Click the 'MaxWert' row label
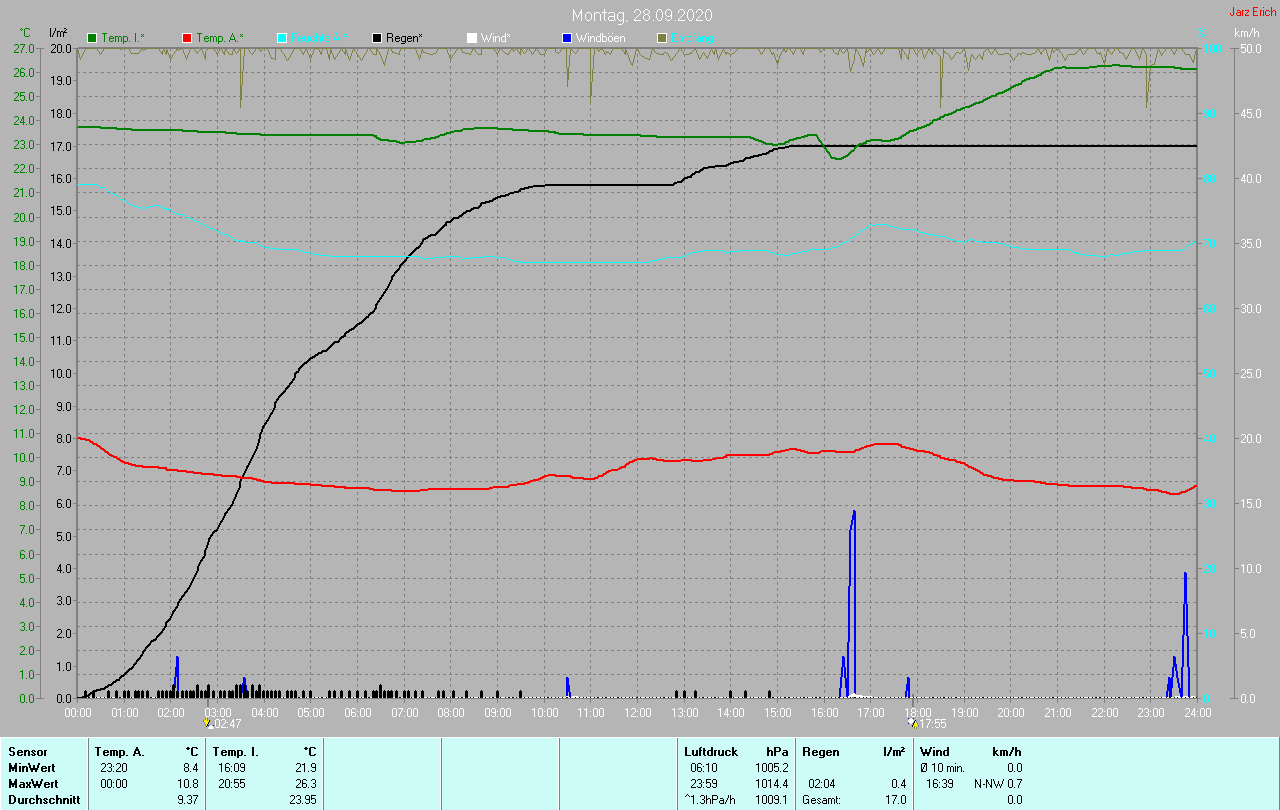The width and height of the screenshot is (1280, 810). pyautogui.click(x=33, y=784)
